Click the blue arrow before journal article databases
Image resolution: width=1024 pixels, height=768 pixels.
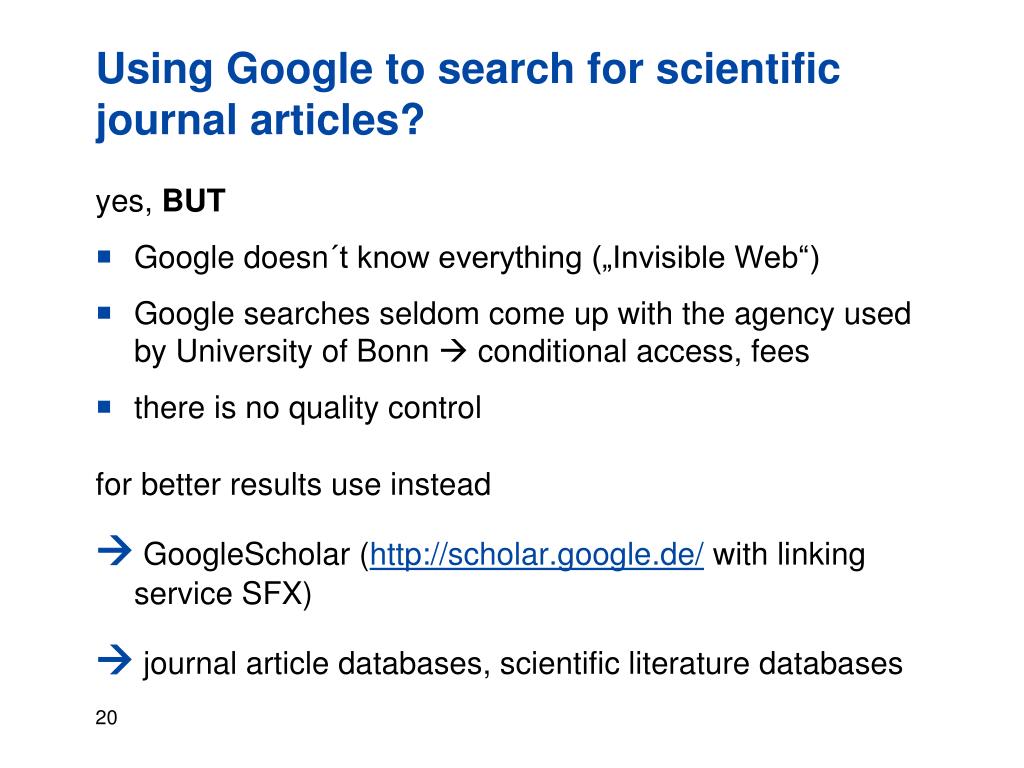tap(114, 660)
